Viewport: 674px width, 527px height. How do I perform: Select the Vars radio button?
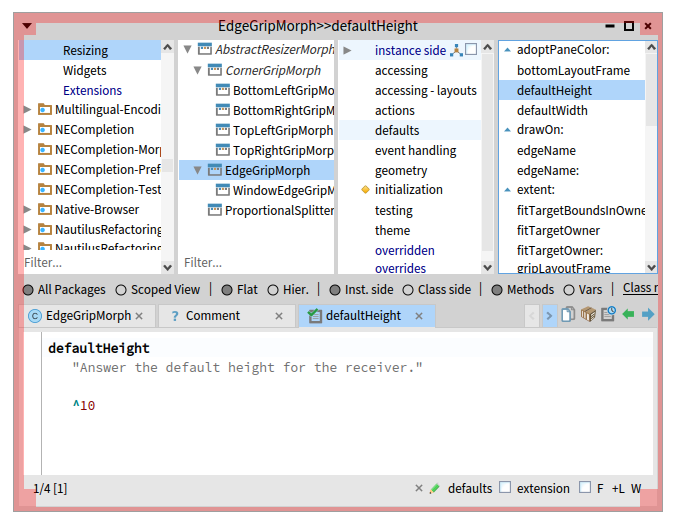(569, 291)
